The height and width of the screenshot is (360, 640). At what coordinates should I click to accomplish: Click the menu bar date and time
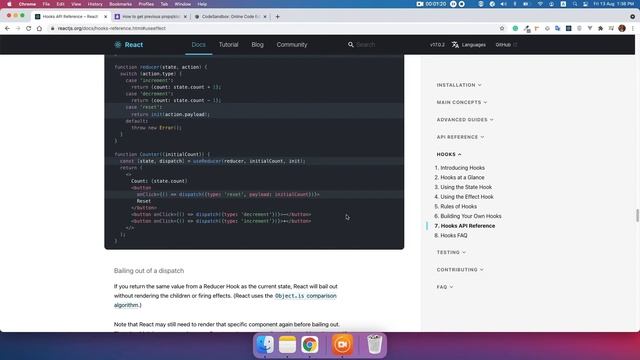[x=613, y=4]
